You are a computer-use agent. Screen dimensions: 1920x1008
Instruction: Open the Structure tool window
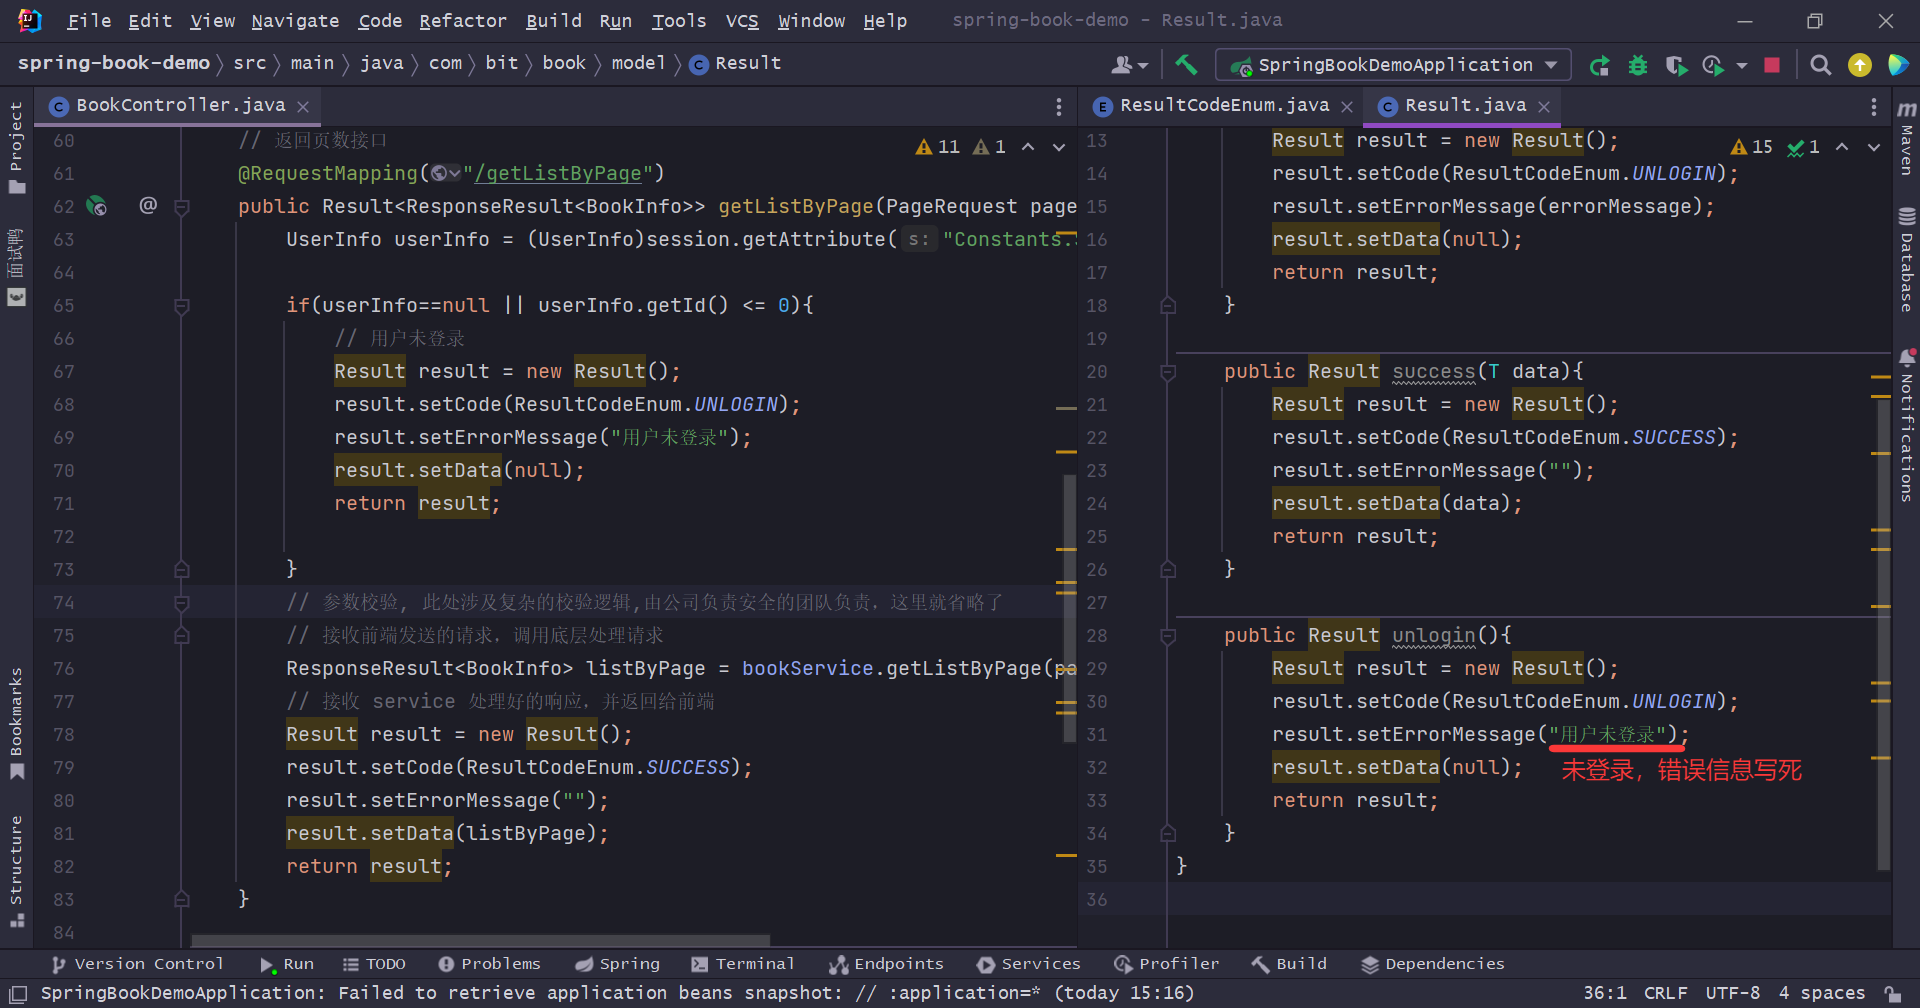click(x=16, y=871)
